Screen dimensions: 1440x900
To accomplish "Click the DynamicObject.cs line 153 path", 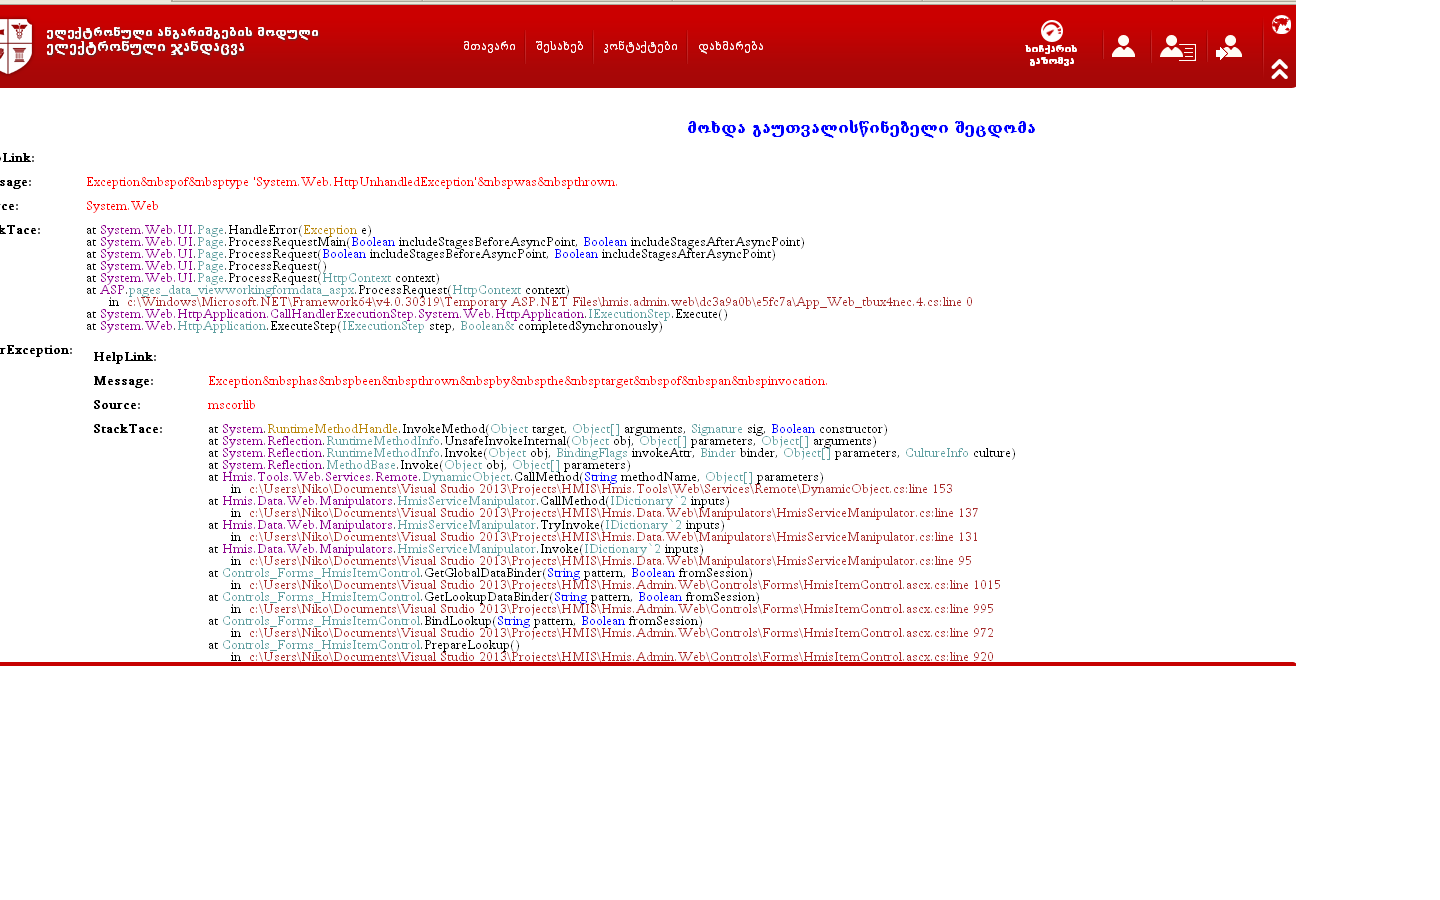I will 600,489.
